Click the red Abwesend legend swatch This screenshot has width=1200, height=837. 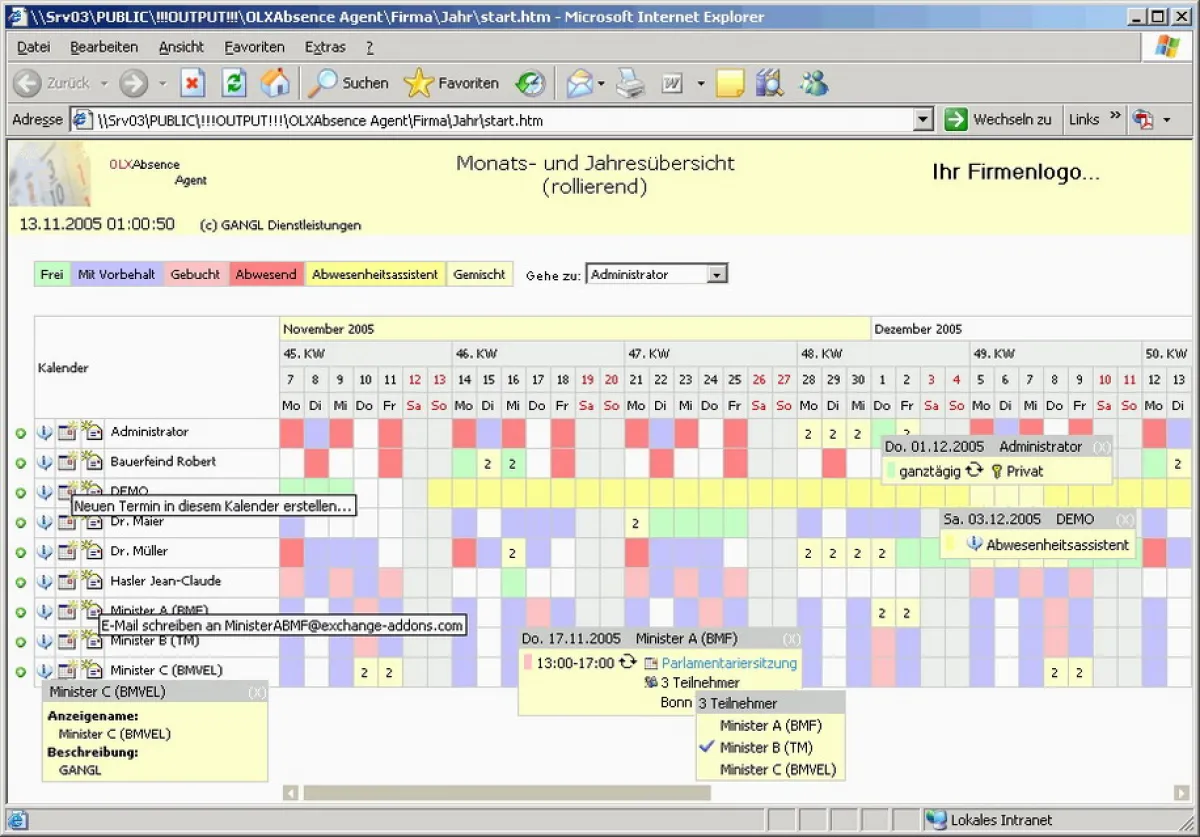265,274
